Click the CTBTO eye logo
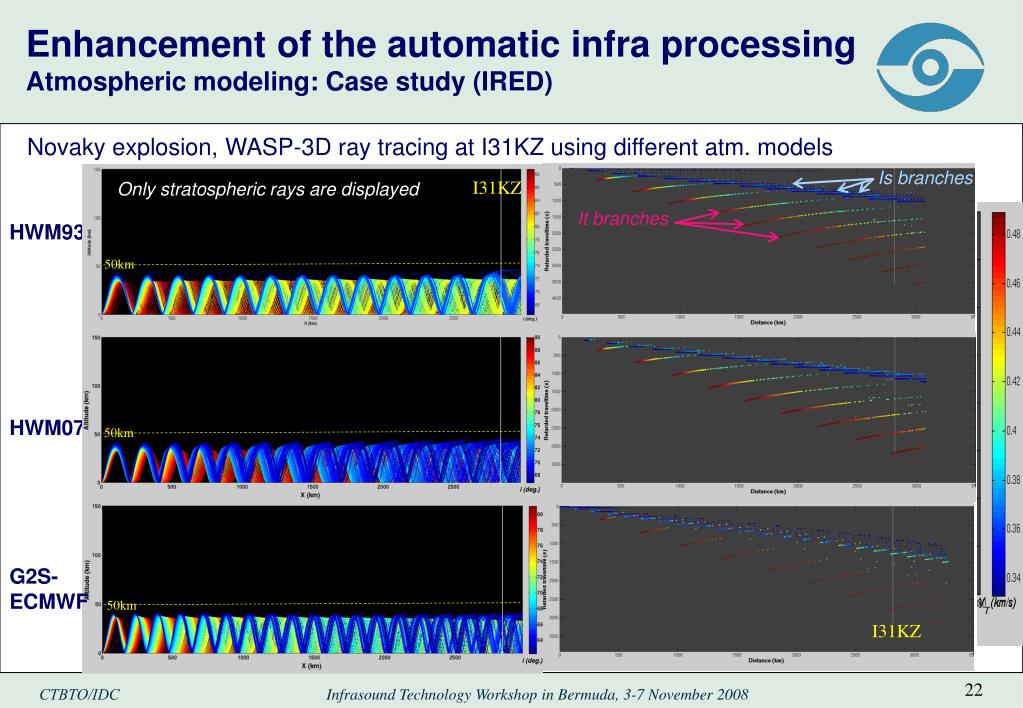 pyautogui.click(x=930, y=66)
